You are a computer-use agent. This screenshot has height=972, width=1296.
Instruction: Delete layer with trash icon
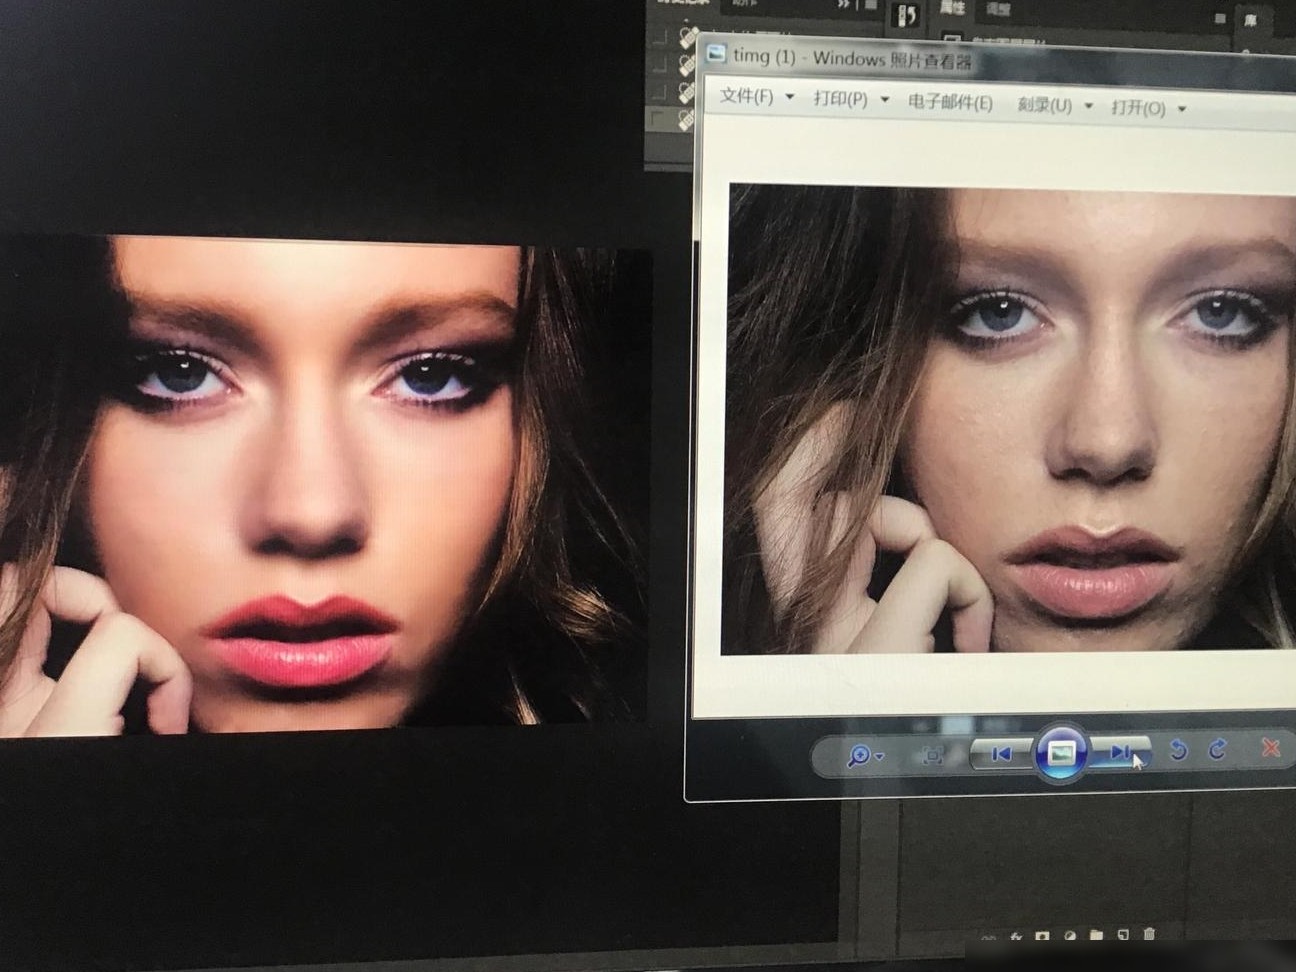click(1149, 933)
